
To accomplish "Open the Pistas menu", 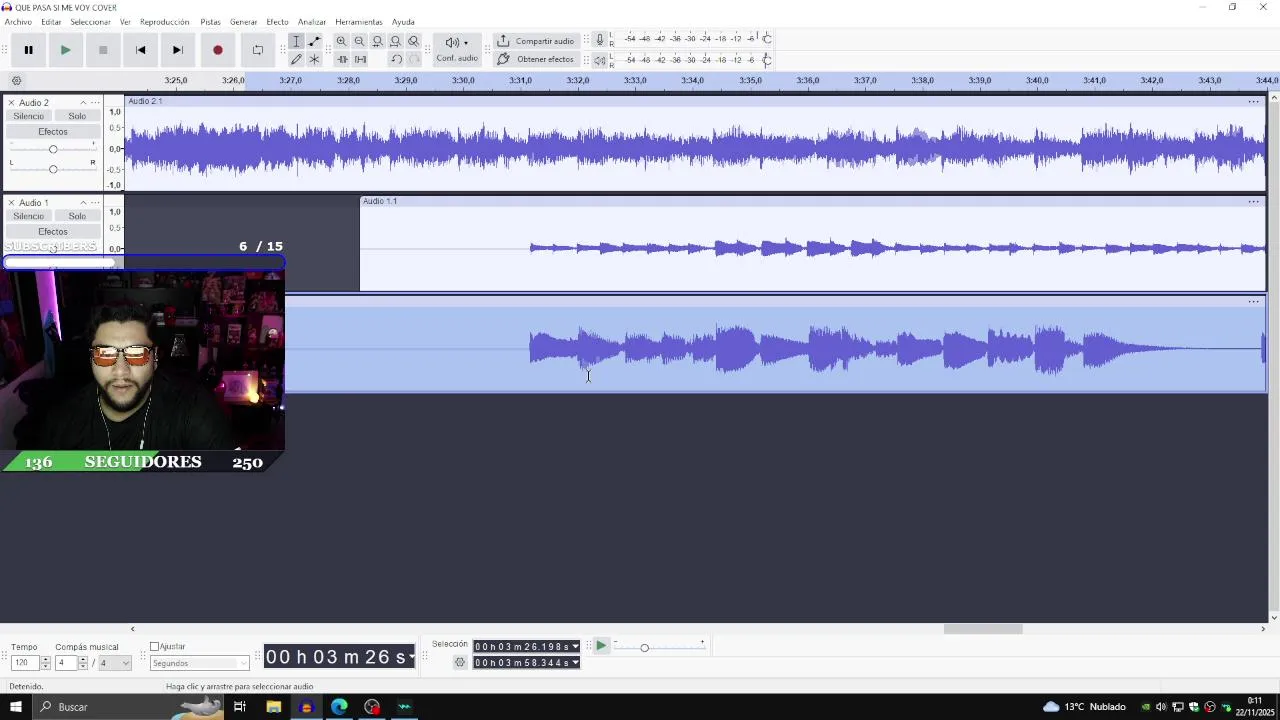I will click(x=210, y=22).
